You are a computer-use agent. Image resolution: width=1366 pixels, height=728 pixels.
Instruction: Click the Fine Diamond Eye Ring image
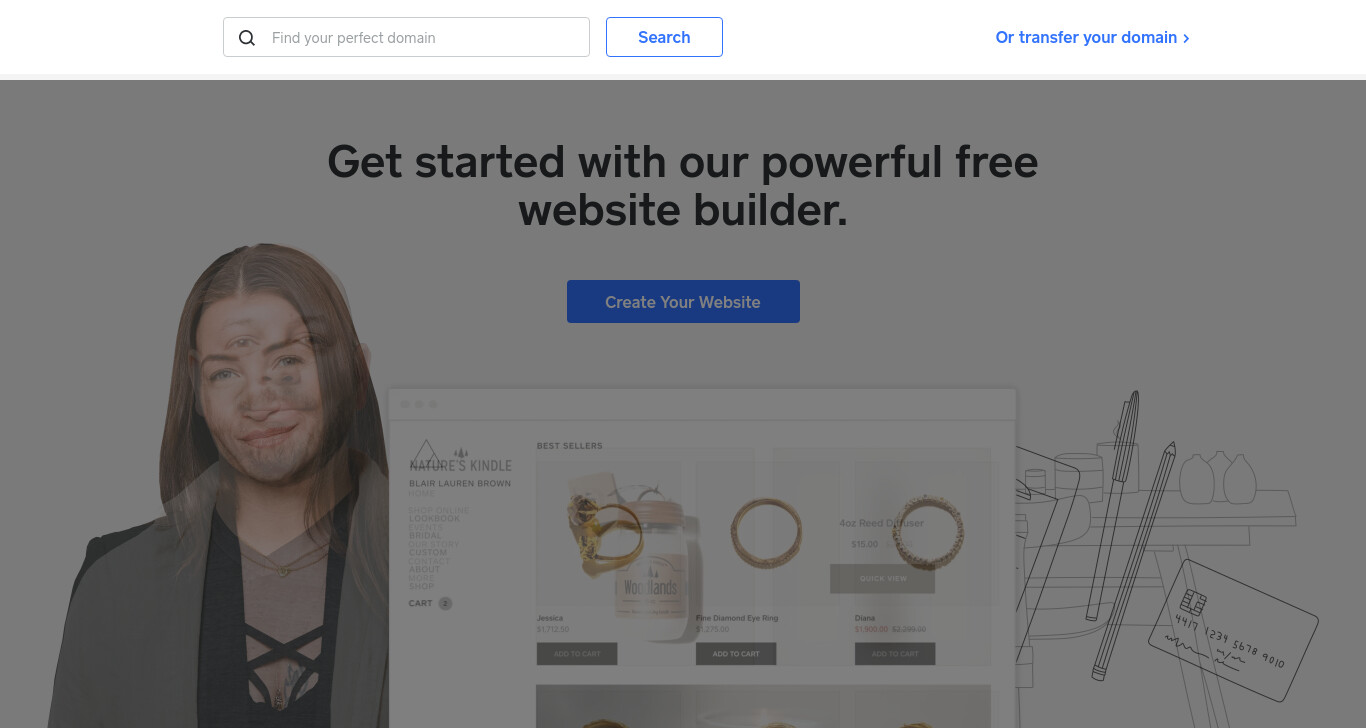(766, 530)
